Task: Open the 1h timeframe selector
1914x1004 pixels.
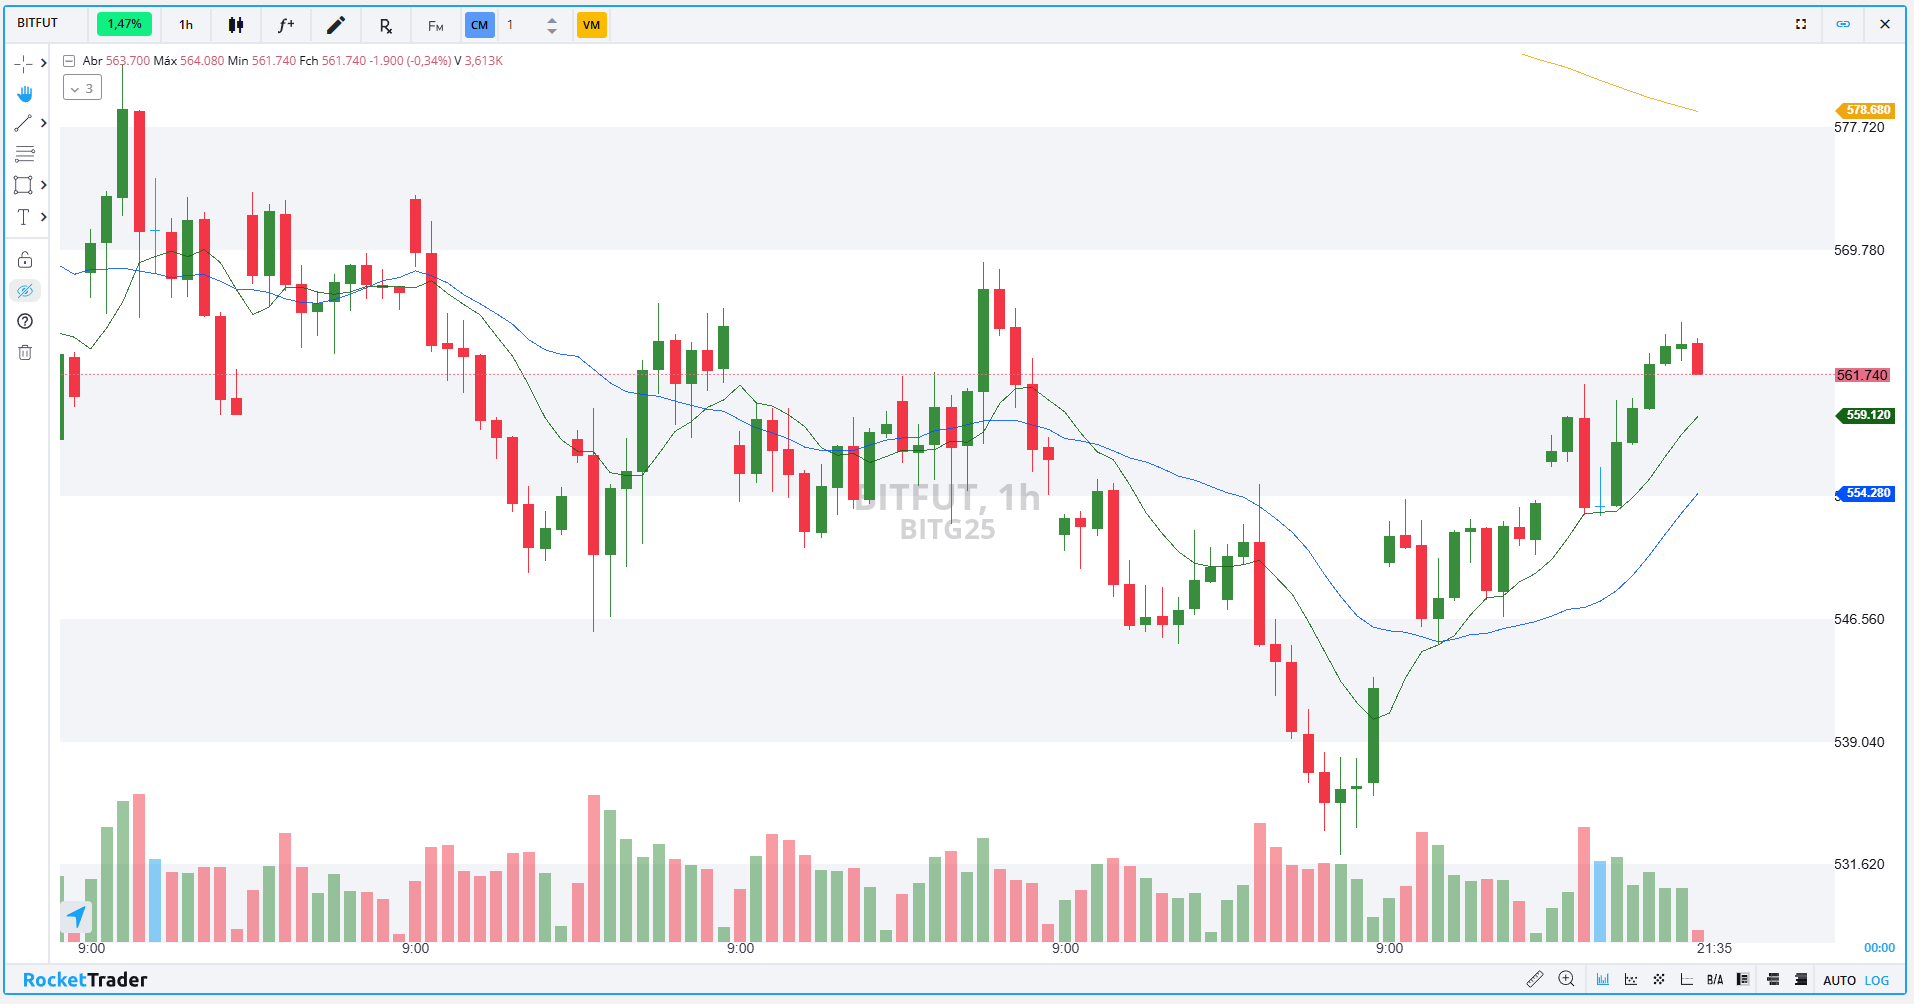Action: click(x=186, y=25)
